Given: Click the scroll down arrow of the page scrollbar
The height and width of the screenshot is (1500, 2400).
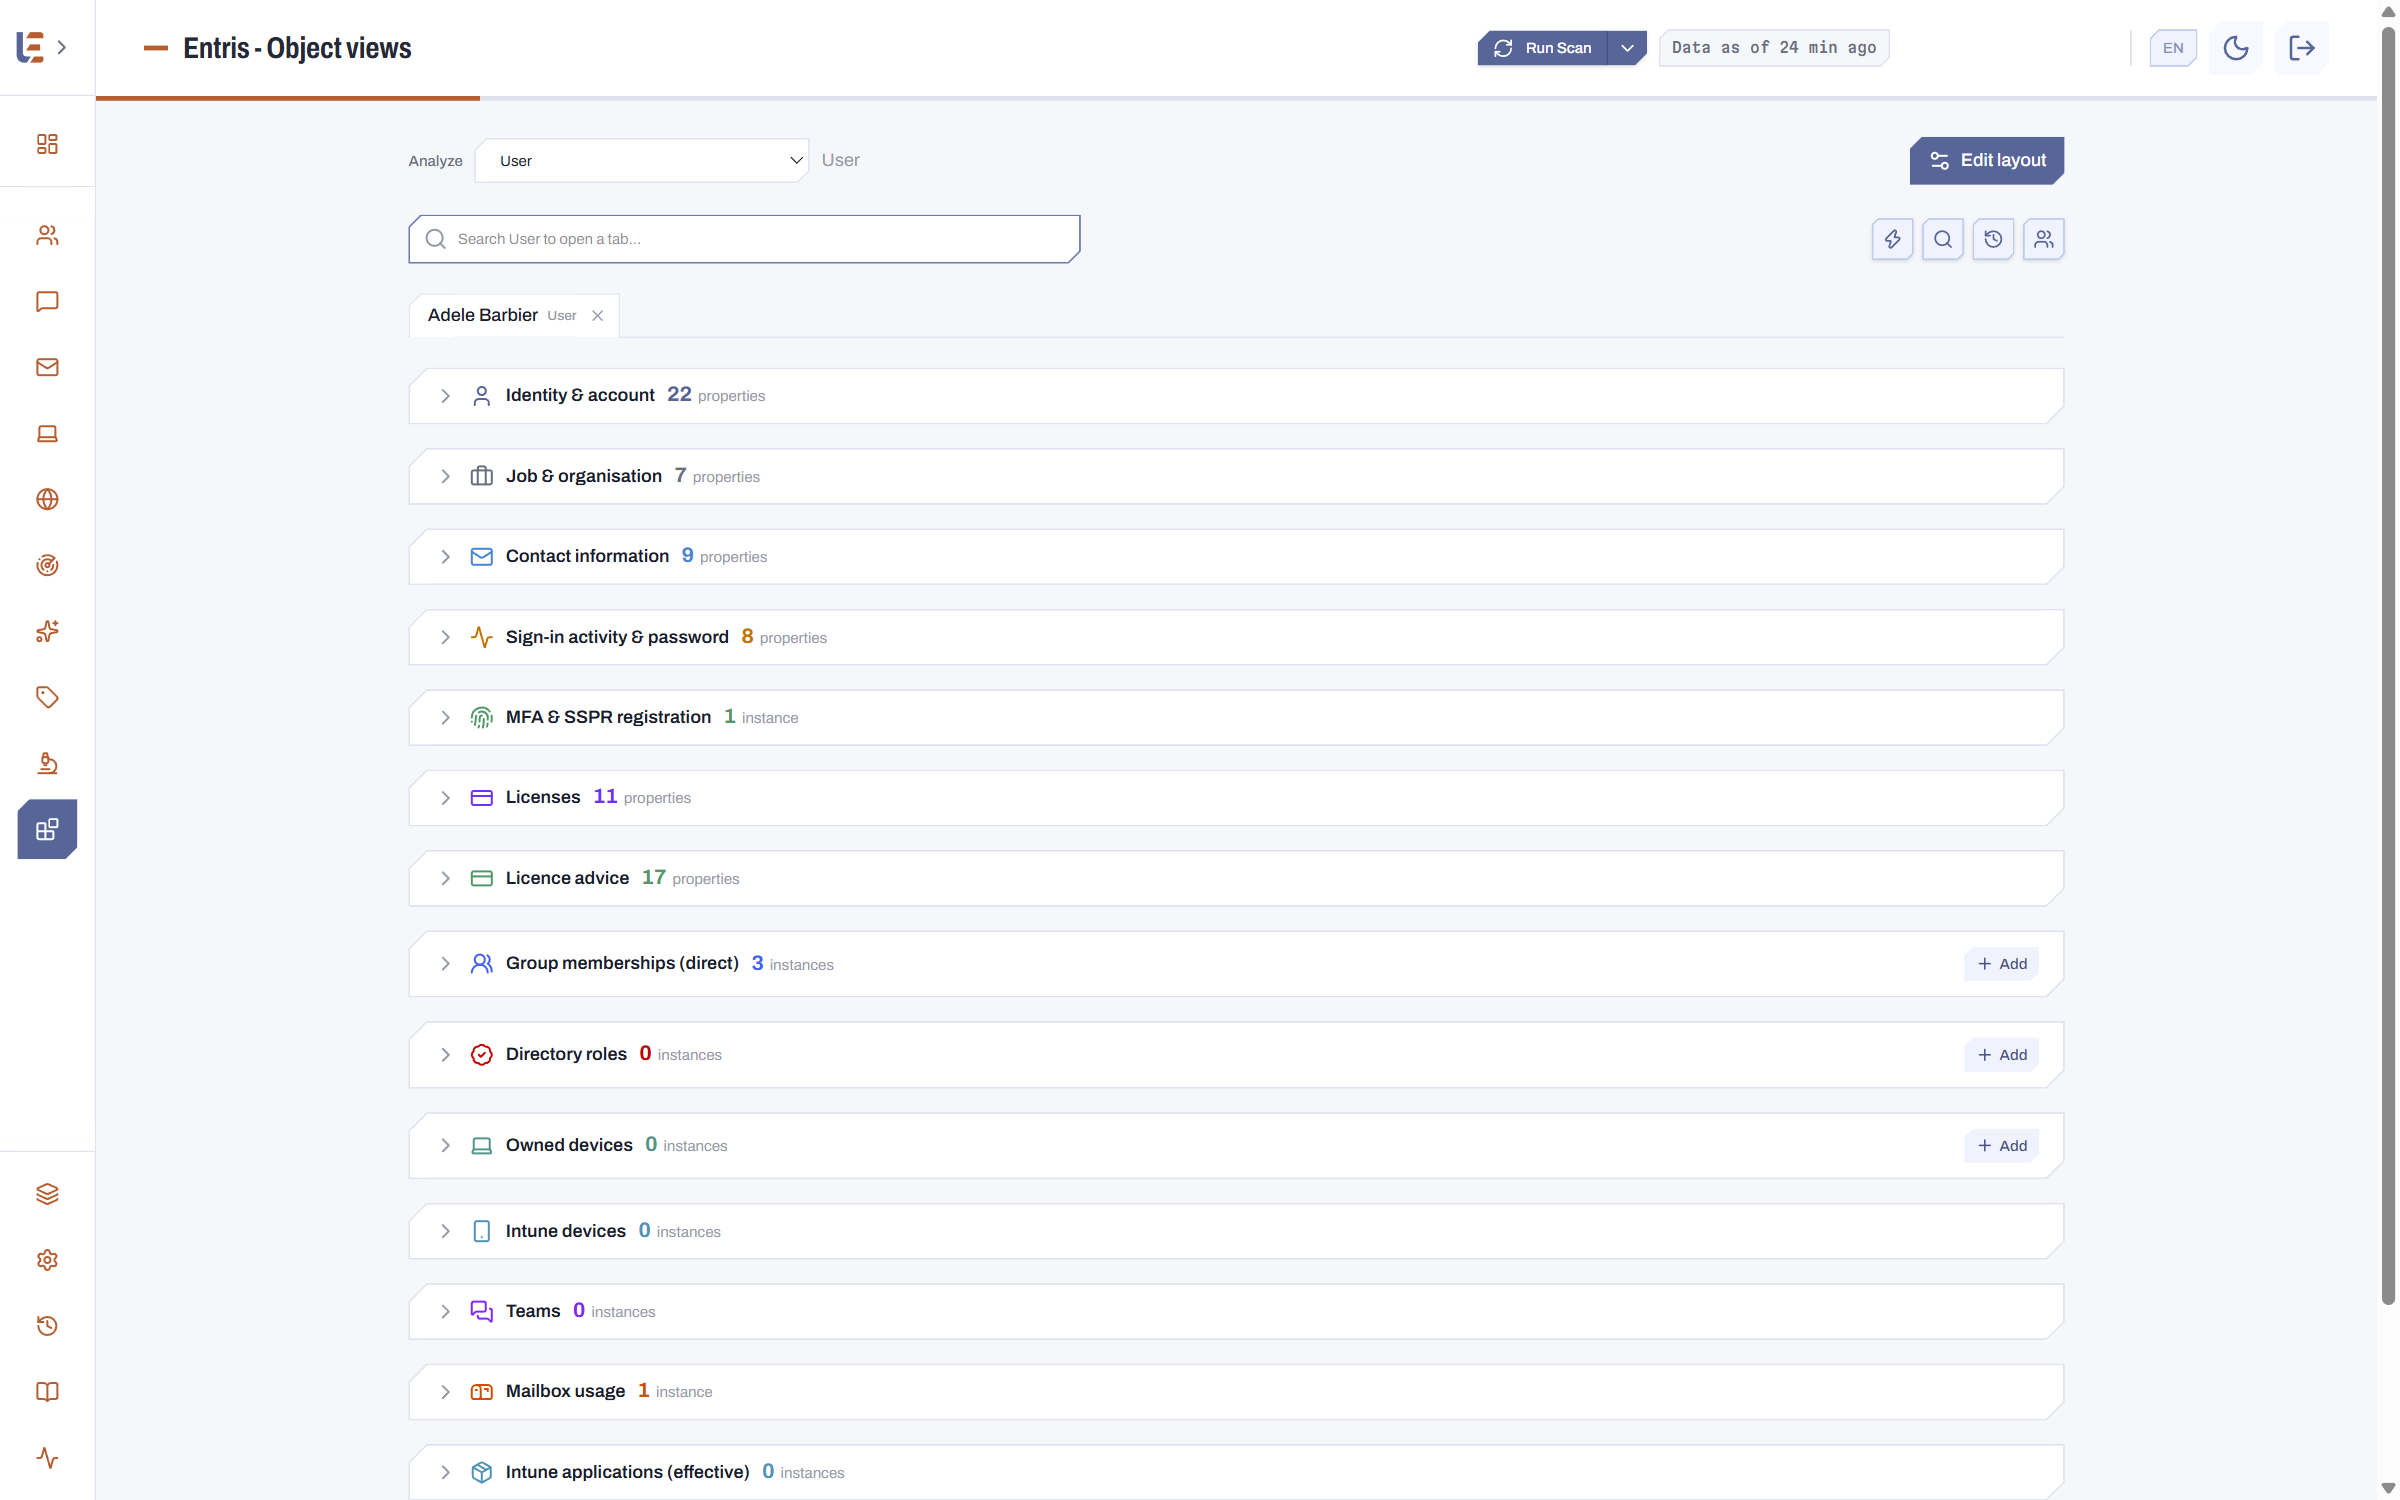Looking at the screenshot, I should point(2388,1488).
